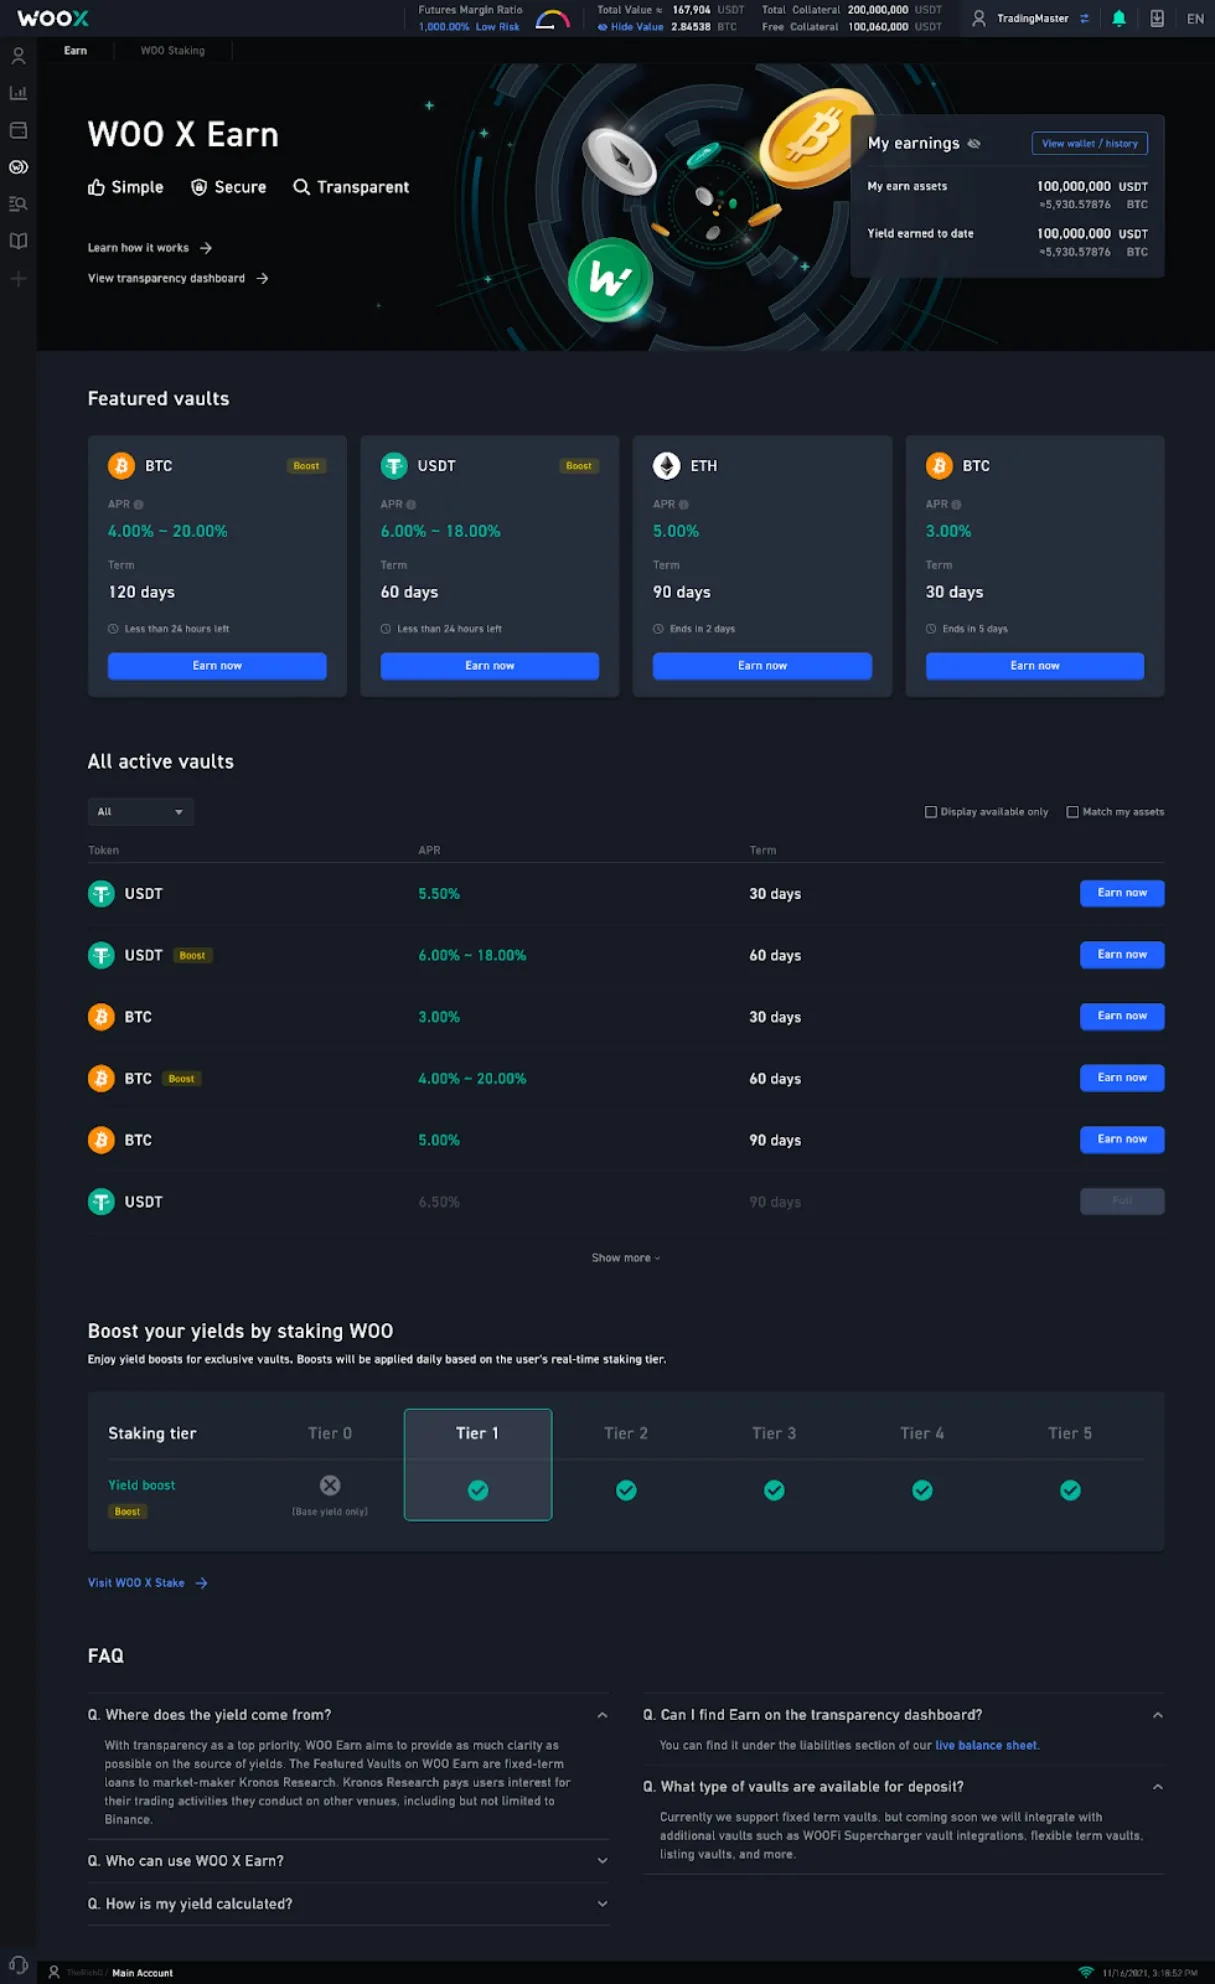
Task: Open the wallet sidebar icon
Action: coord(18,130)
